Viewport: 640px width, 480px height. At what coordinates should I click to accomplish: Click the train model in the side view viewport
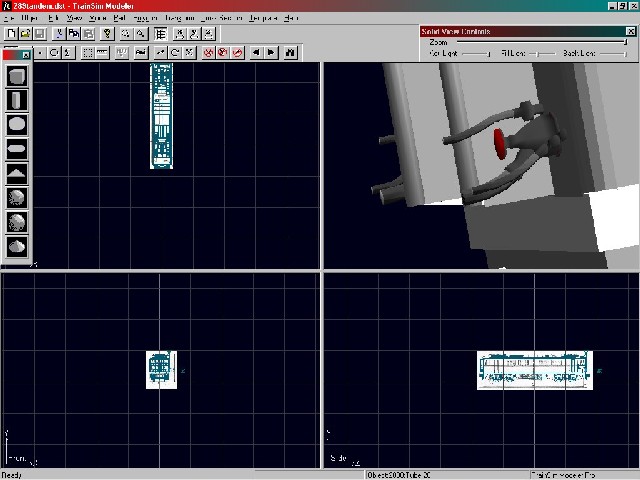point(535,369)
